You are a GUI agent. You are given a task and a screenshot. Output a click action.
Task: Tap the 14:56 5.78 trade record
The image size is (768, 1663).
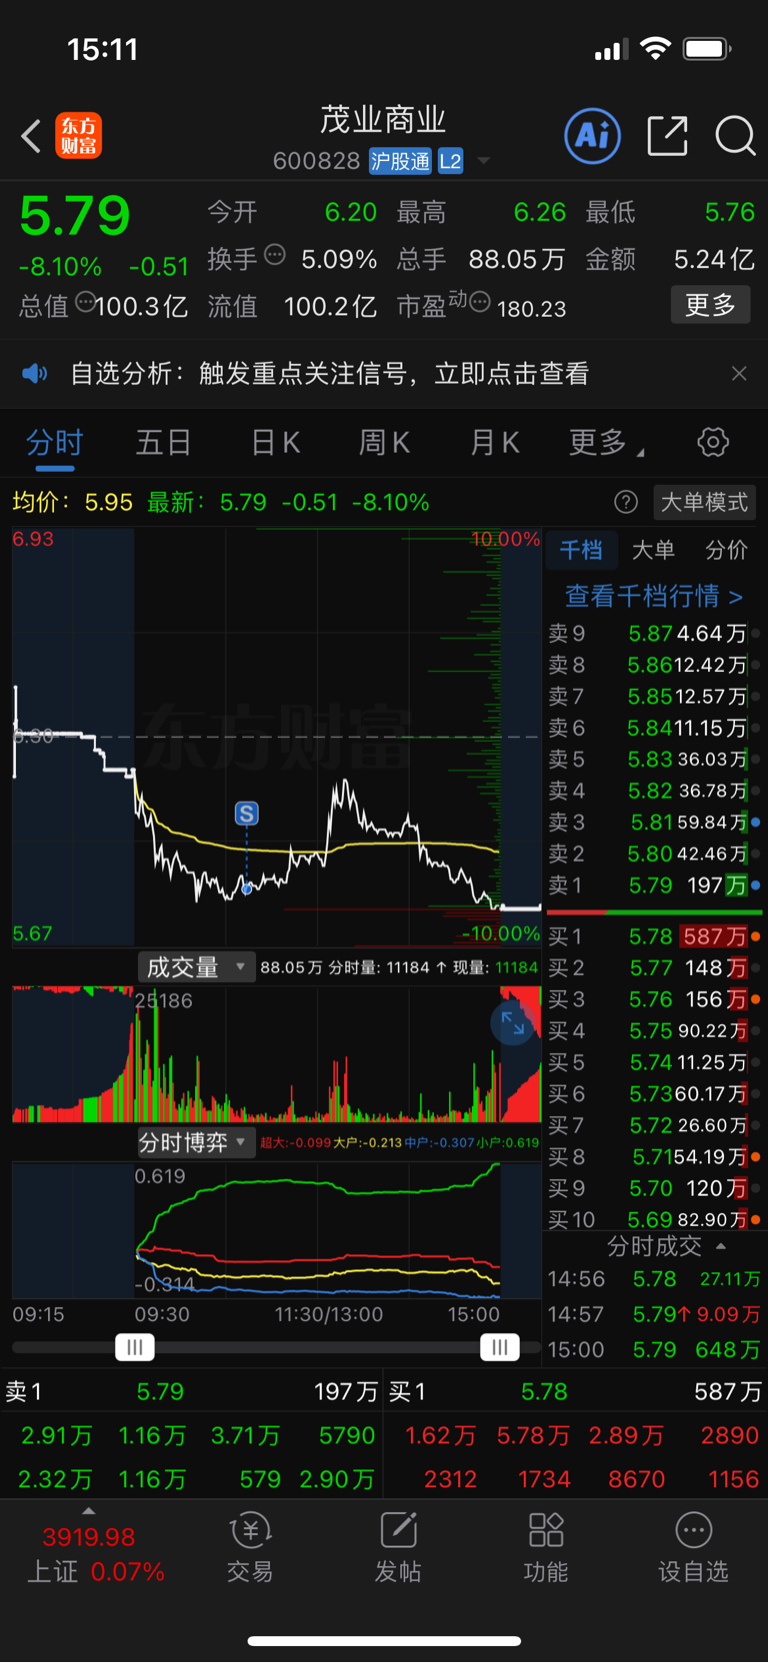tap(654, 1280)
